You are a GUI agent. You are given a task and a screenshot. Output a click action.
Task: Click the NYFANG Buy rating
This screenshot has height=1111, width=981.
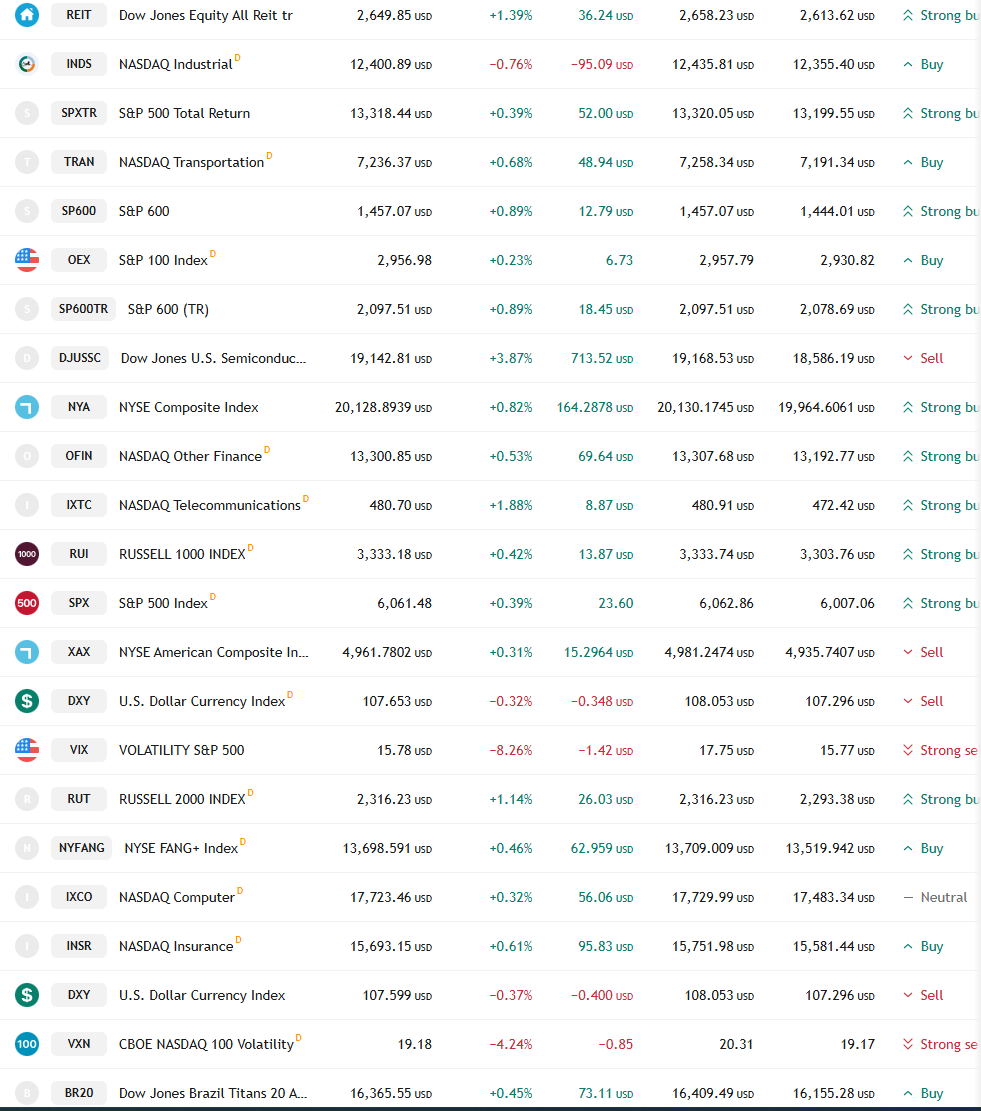923,847
